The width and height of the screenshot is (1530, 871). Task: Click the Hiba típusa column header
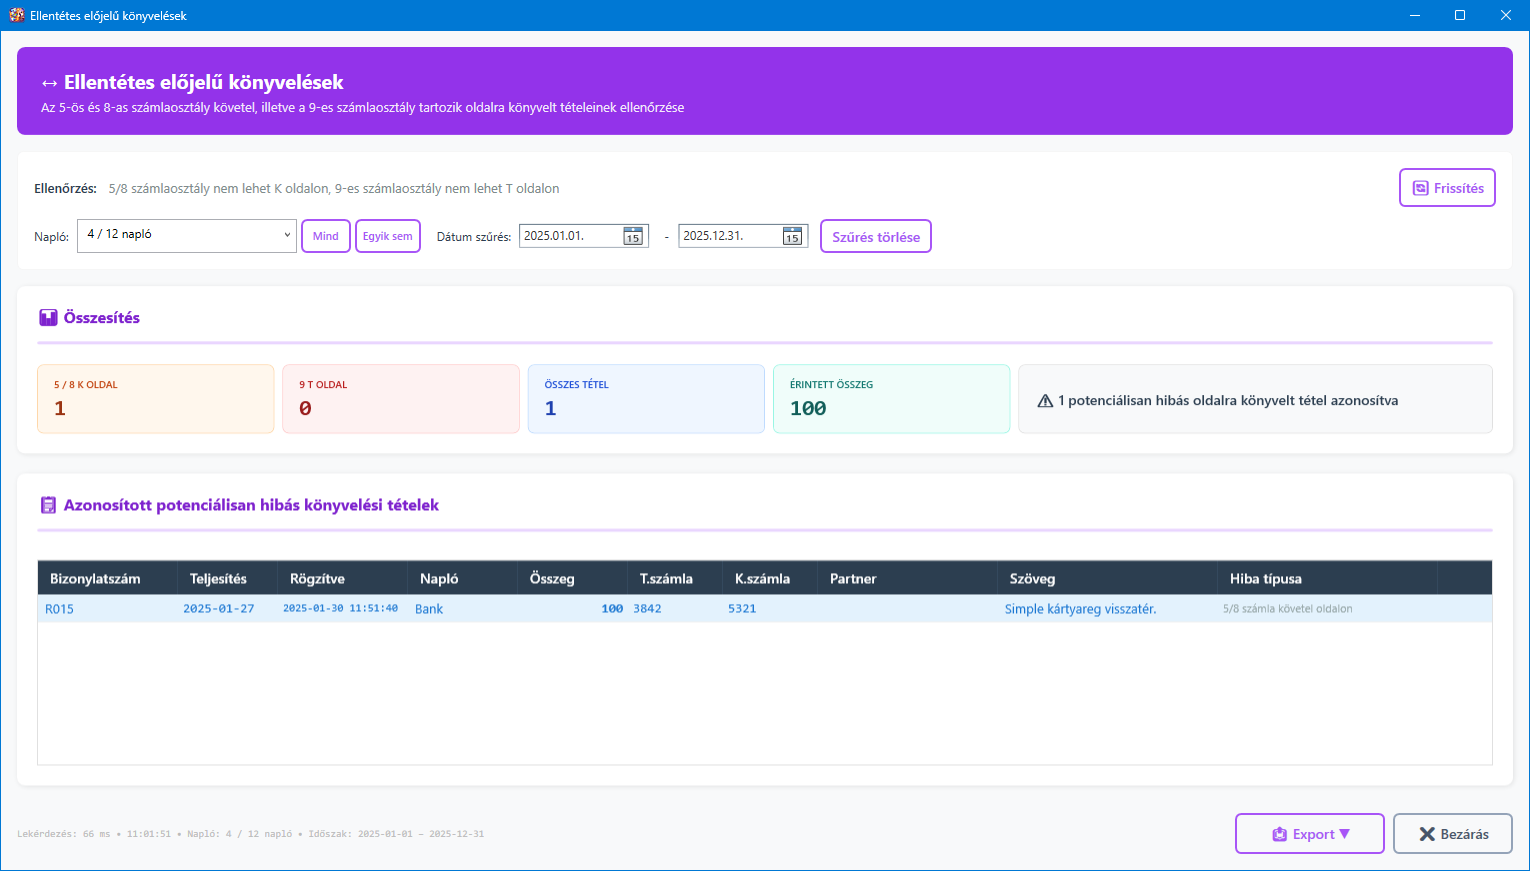pyautogui.click(x=1265, y=579)
